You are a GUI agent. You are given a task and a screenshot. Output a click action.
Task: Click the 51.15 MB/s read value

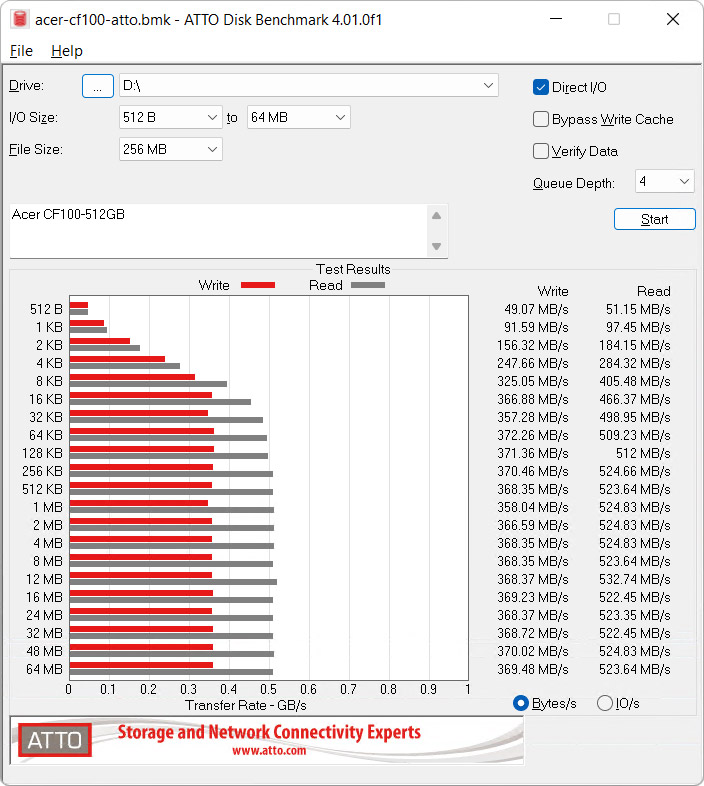coord(638,309)
